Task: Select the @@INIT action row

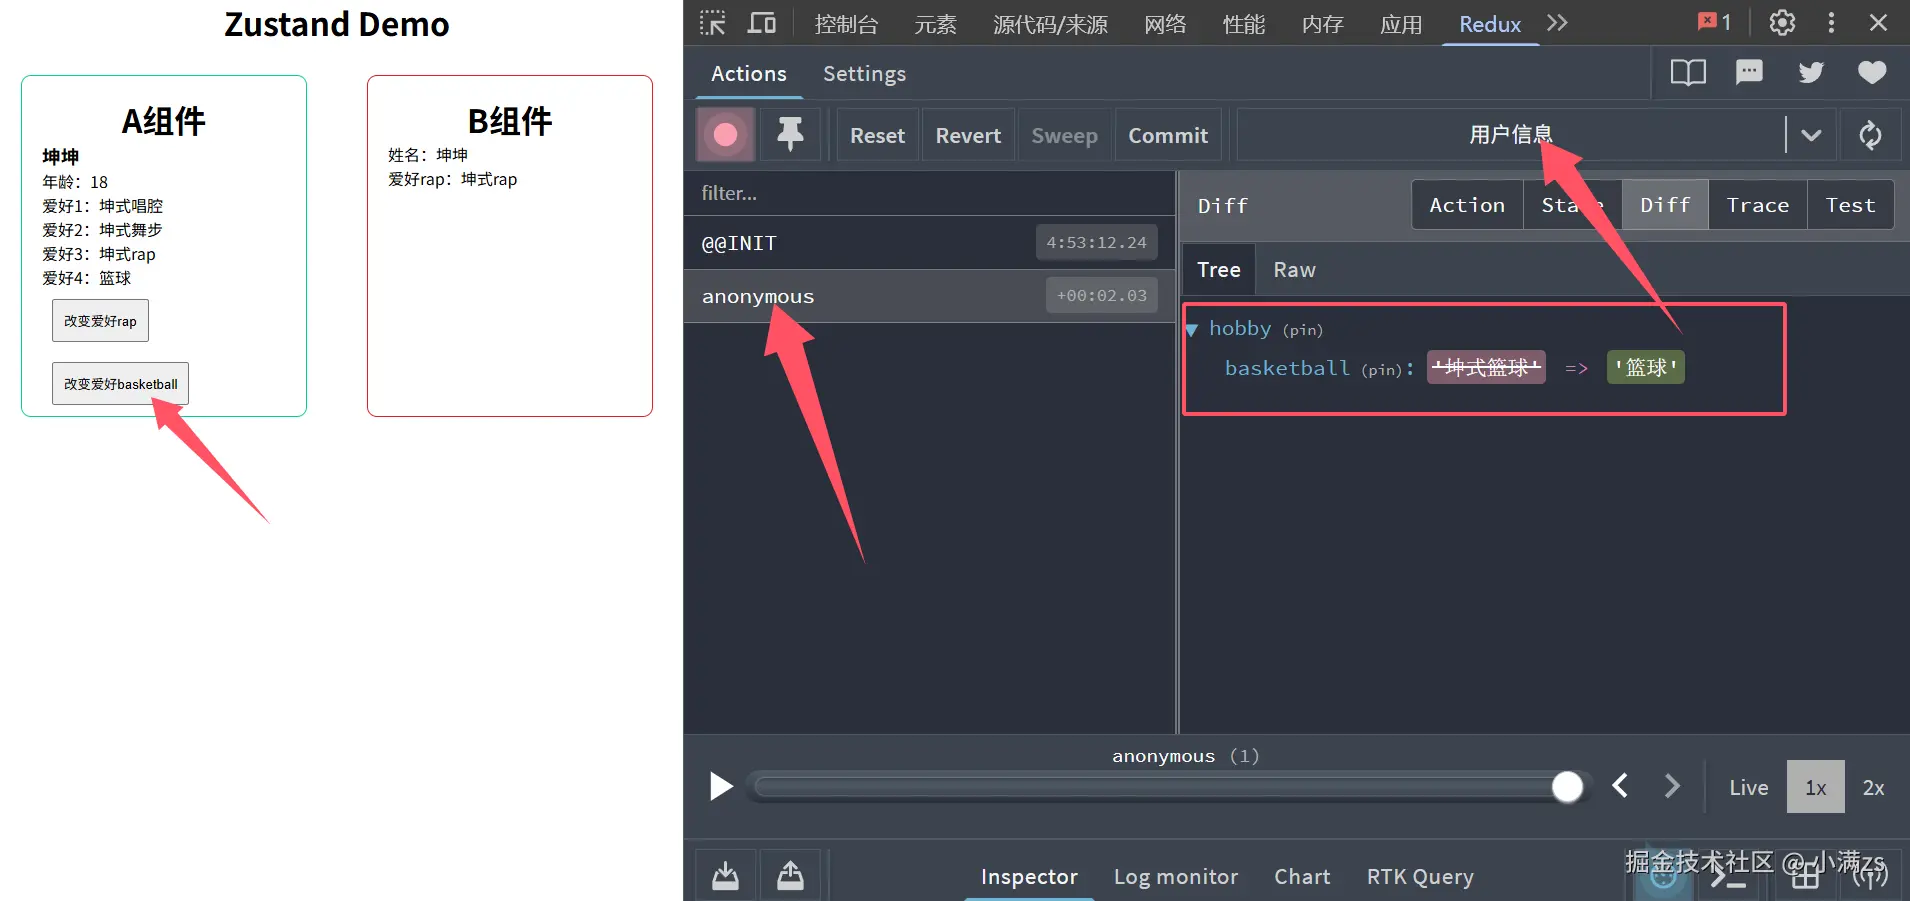Action: click(x=930, y=243)
